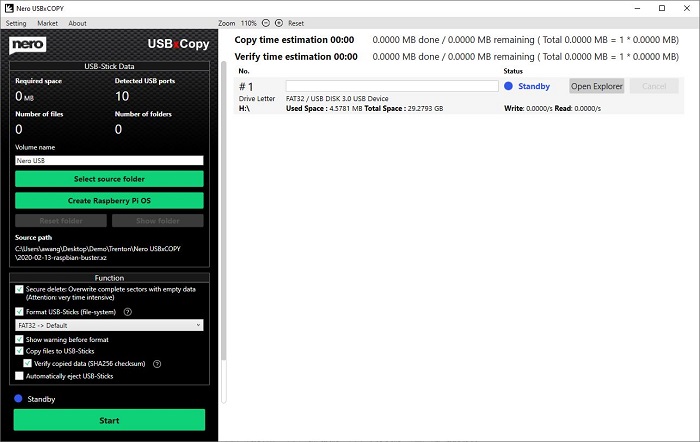Open the FAT32 -> Default file-system dropdown
Screen dimensions: 700x442
(109, 325)
